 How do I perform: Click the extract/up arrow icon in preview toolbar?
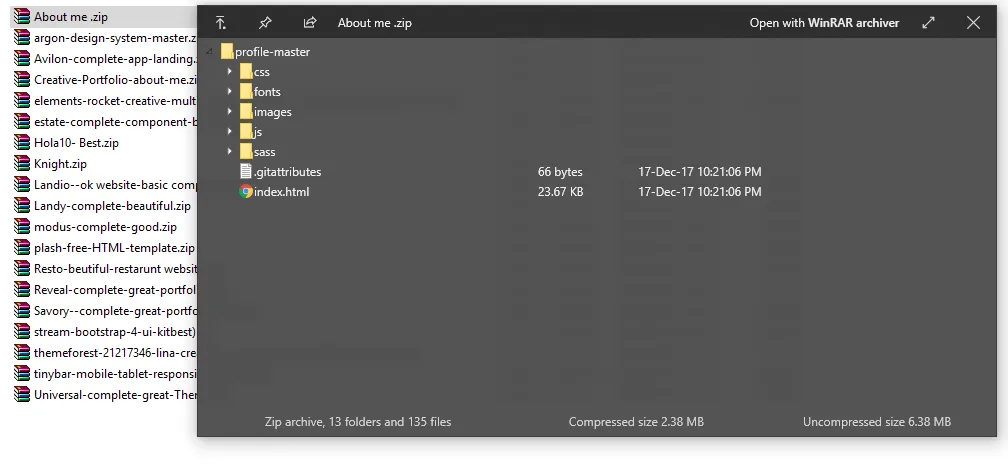(x=220, y=22)
